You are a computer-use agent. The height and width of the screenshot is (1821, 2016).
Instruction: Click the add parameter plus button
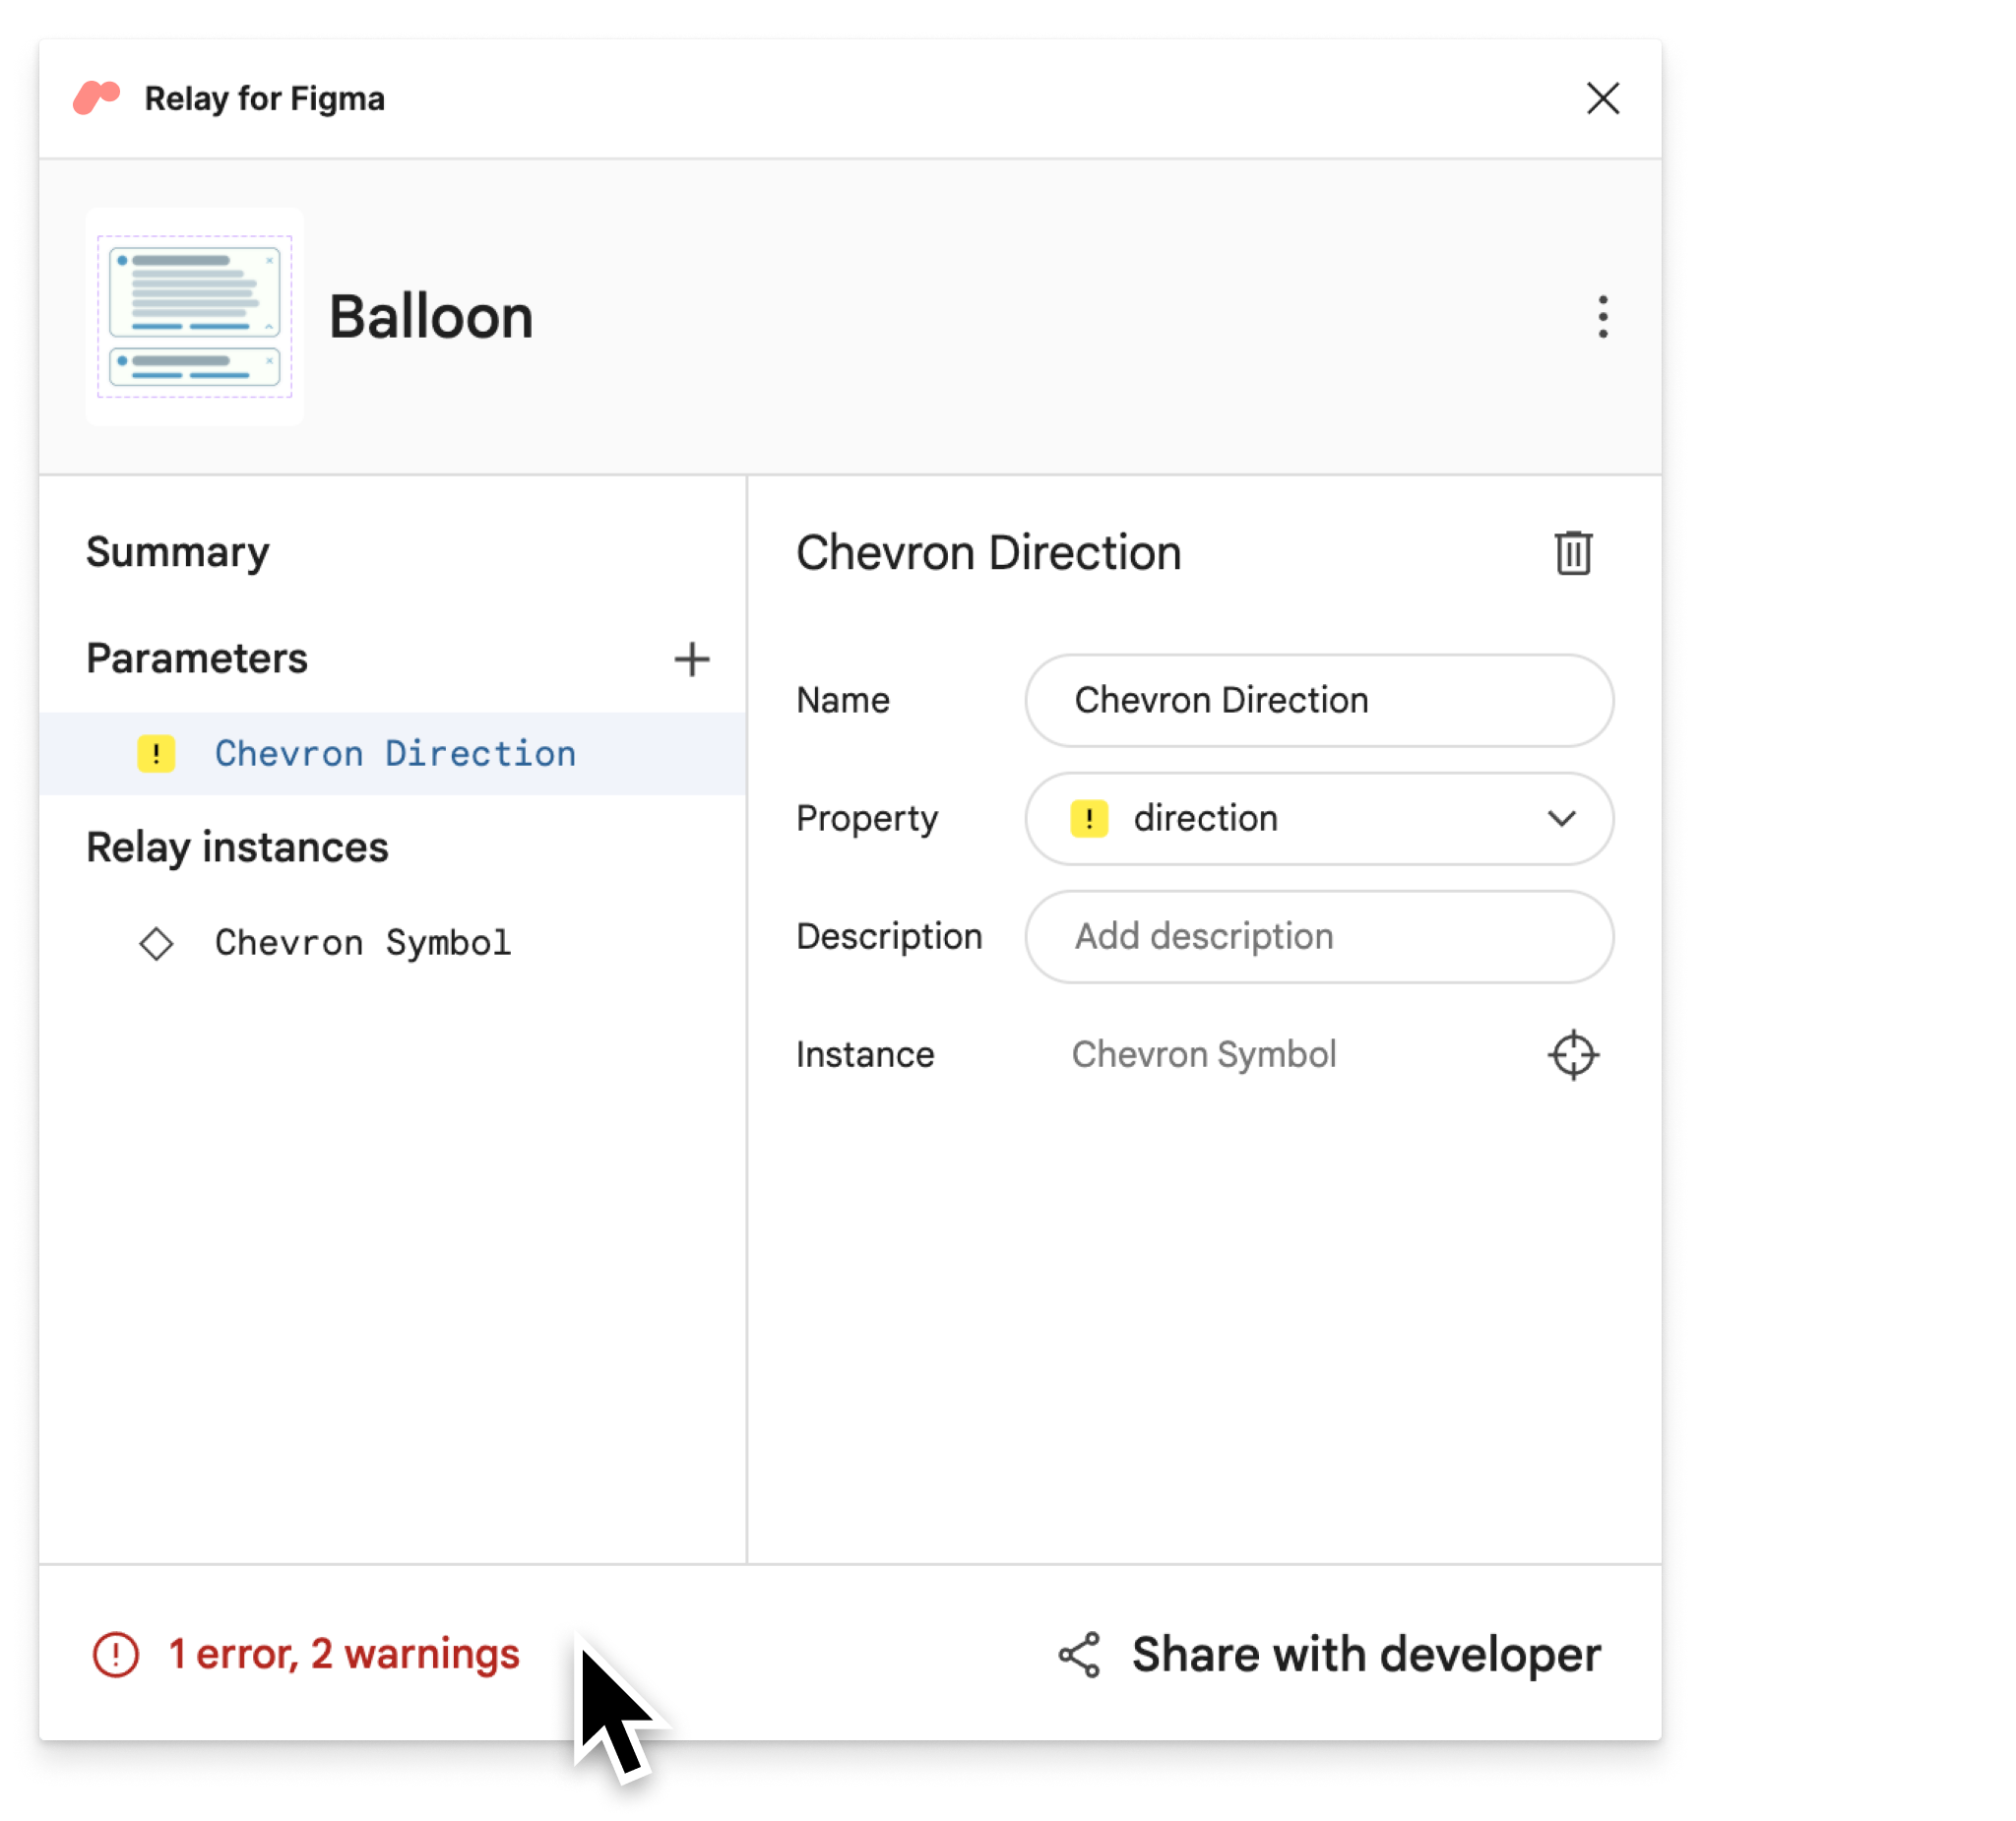[x=695, y=659]
